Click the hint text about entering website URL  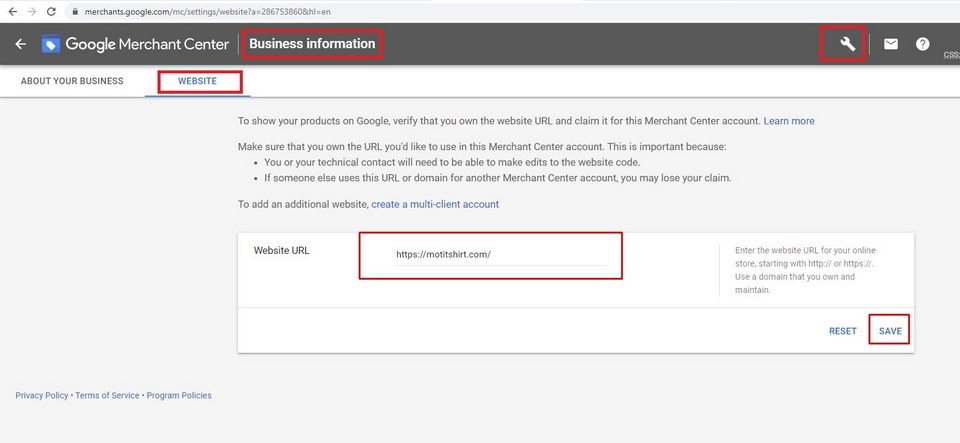pyautogui.click(x=806, y=270)
